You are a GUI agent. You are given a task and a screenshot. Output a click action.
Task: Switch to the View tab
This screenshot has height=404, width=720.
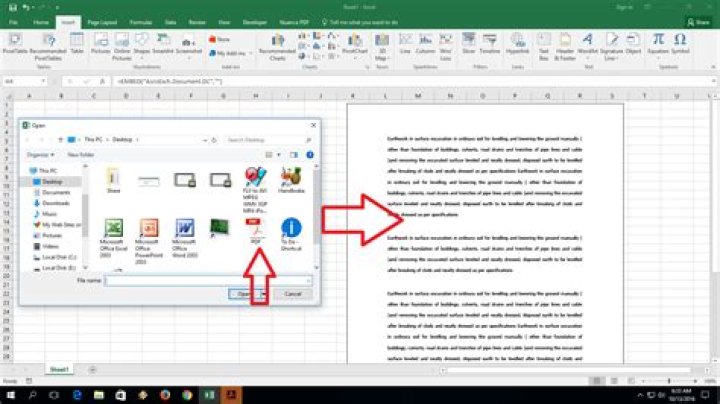pyautogui.click(x=224, y=22)
